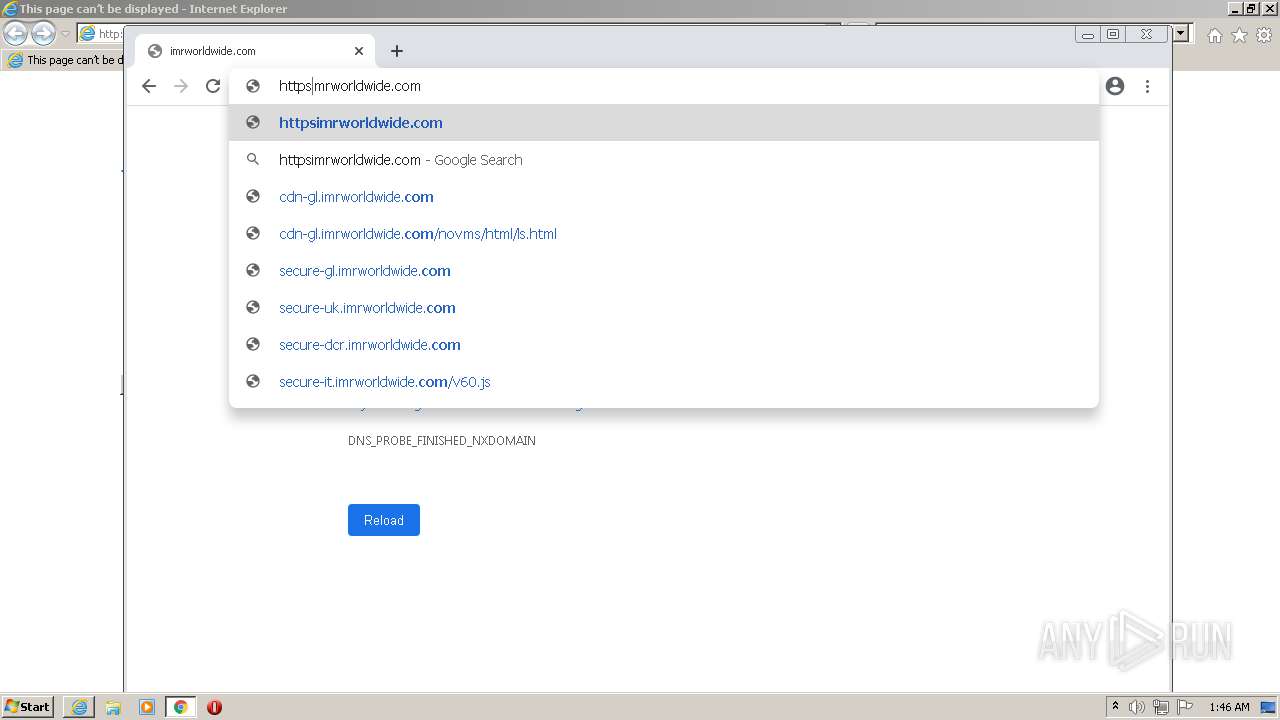Select the imrworldwide.com tab
Screen dimensions: 1280x720
tap(255, 51)
